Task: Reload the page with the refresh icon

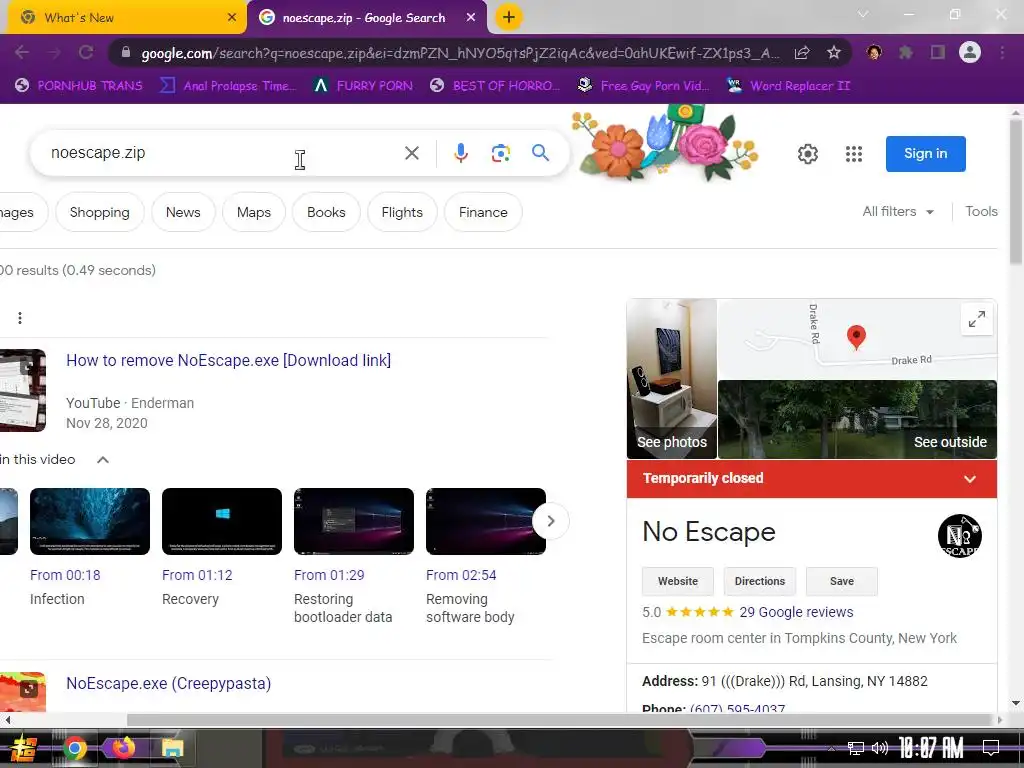Action: pyautogui.click(x=86, y=52)
